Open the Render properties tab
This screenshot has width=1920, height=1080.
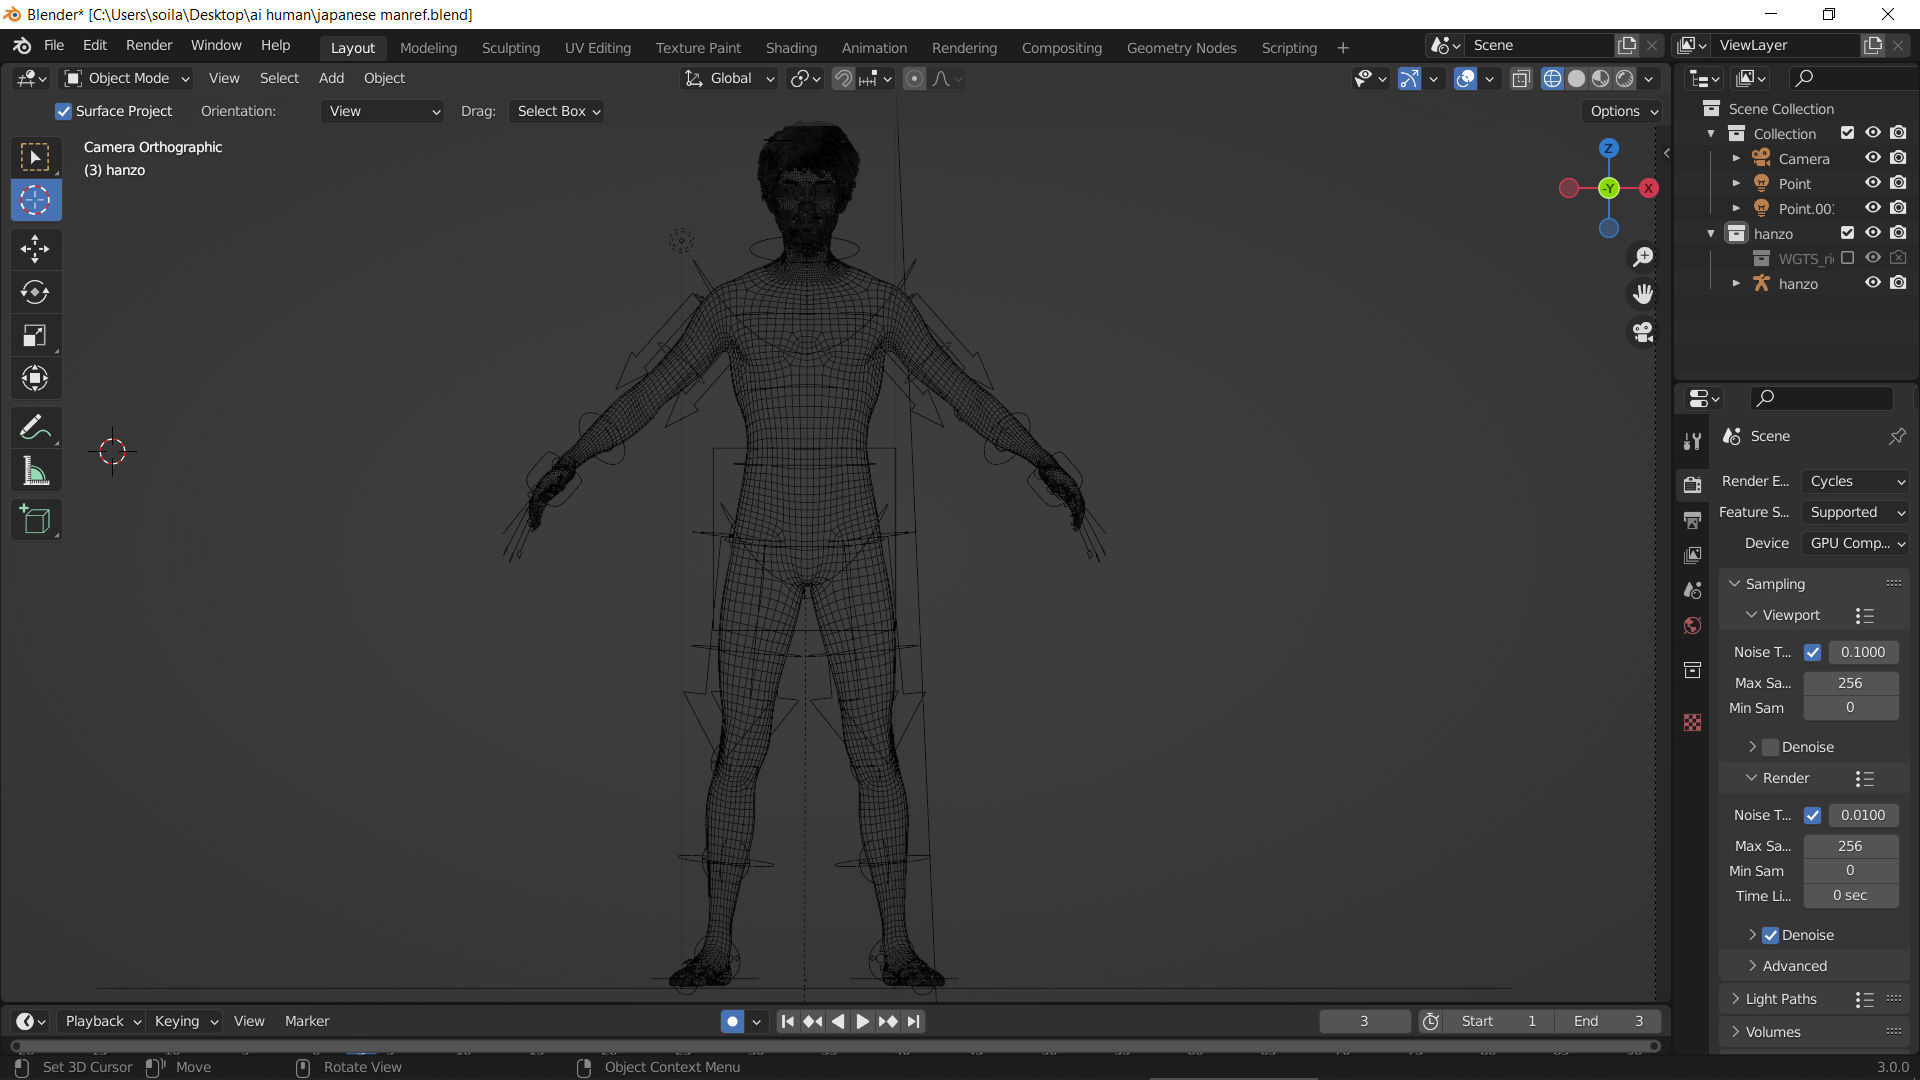(1692, 484)
